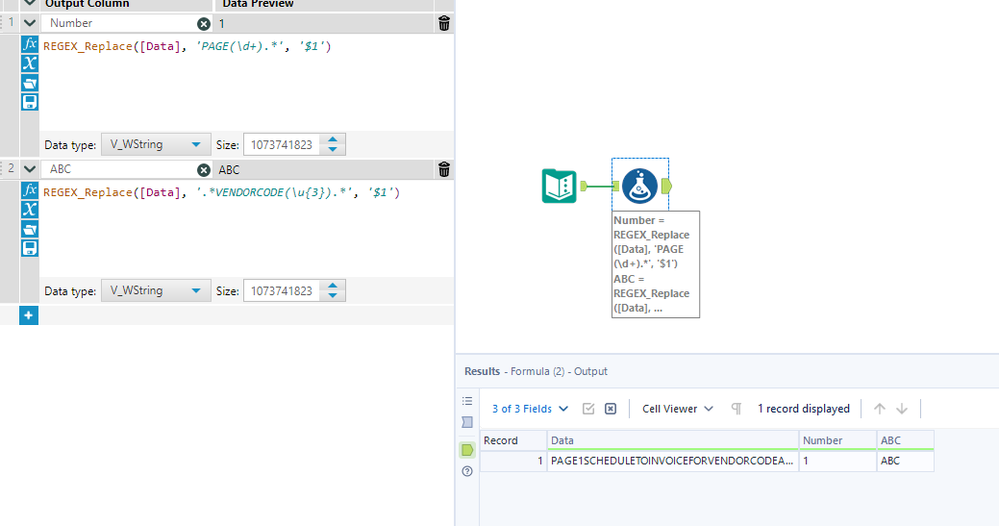Open functions (fx) list for Number expression
The image size is (999, 526).
click(x=30, y=44)
